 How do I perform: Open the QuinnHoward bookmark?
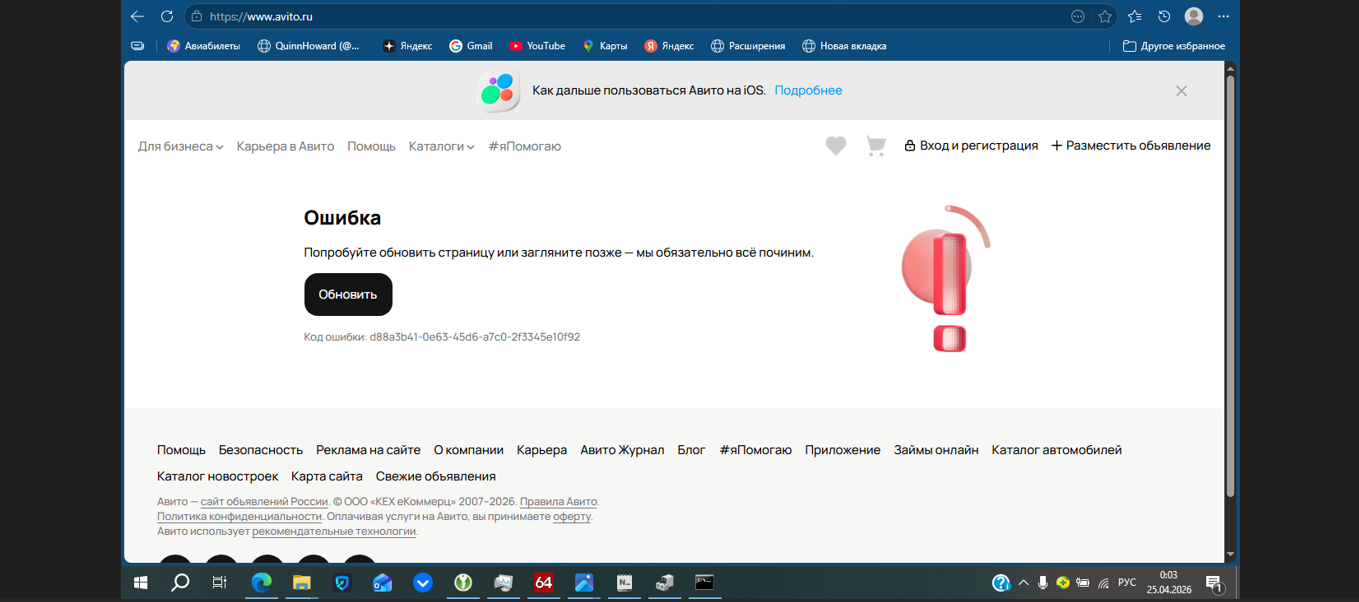309,46
